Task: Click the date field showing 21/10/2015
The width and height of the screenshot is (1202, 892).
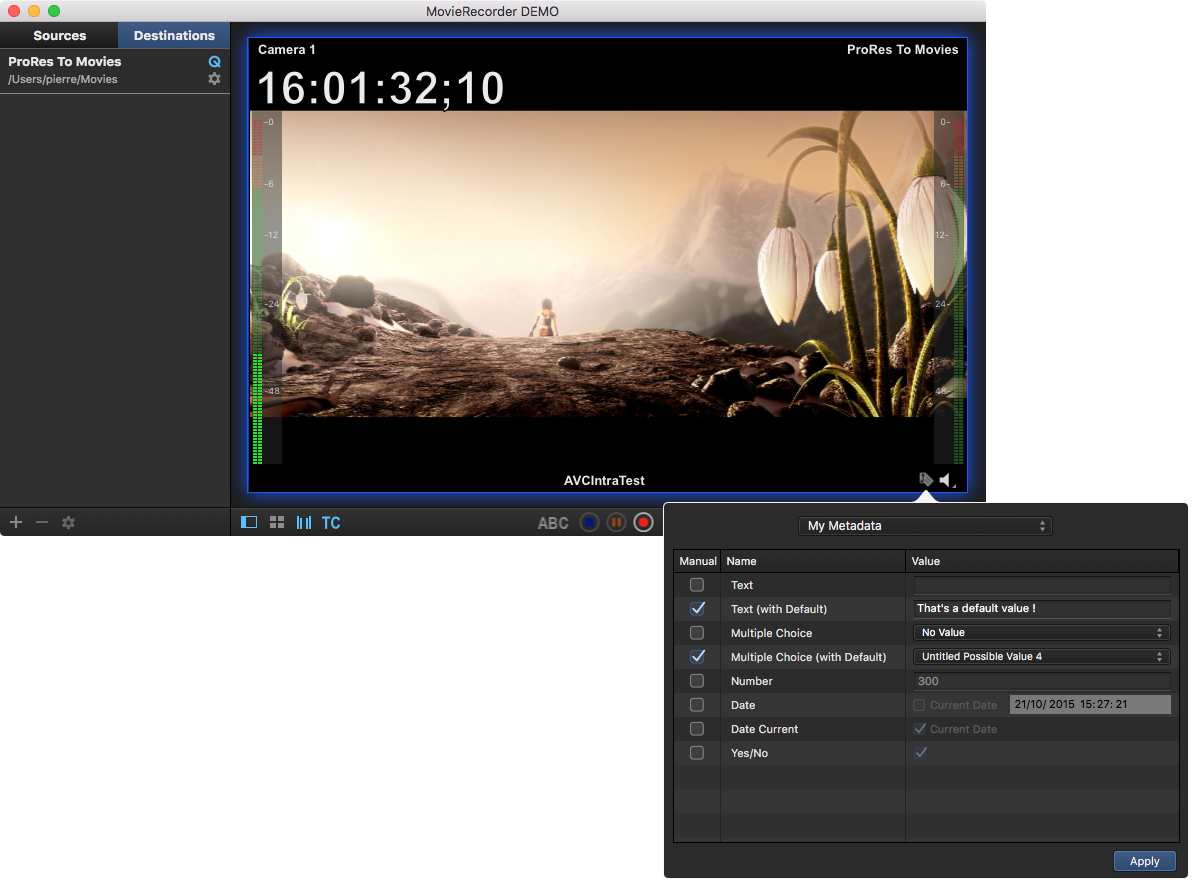Action: pyautogui.click(x=1090, y=705)
